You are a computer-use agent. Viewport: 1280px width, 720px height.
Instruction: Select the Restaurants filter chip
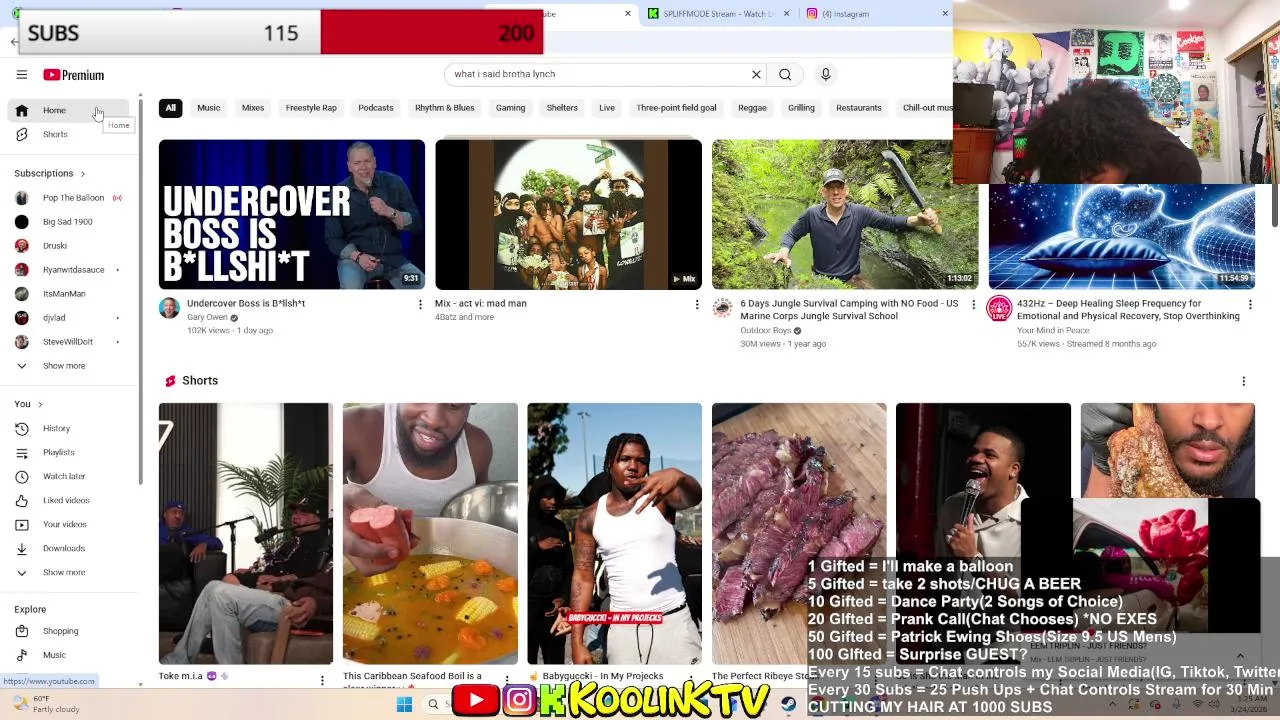[x=859, y=108]
